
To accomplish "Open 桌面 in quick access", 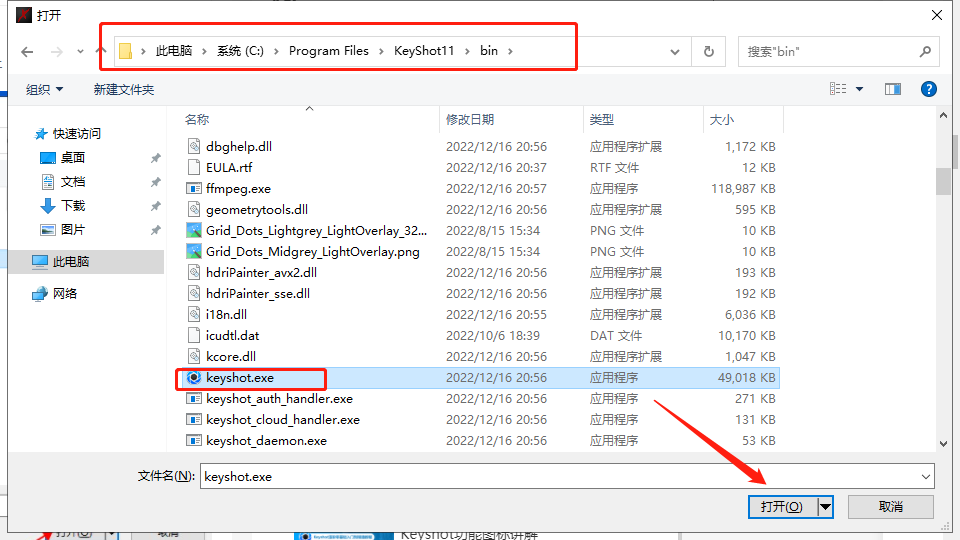I will point(73,157).
